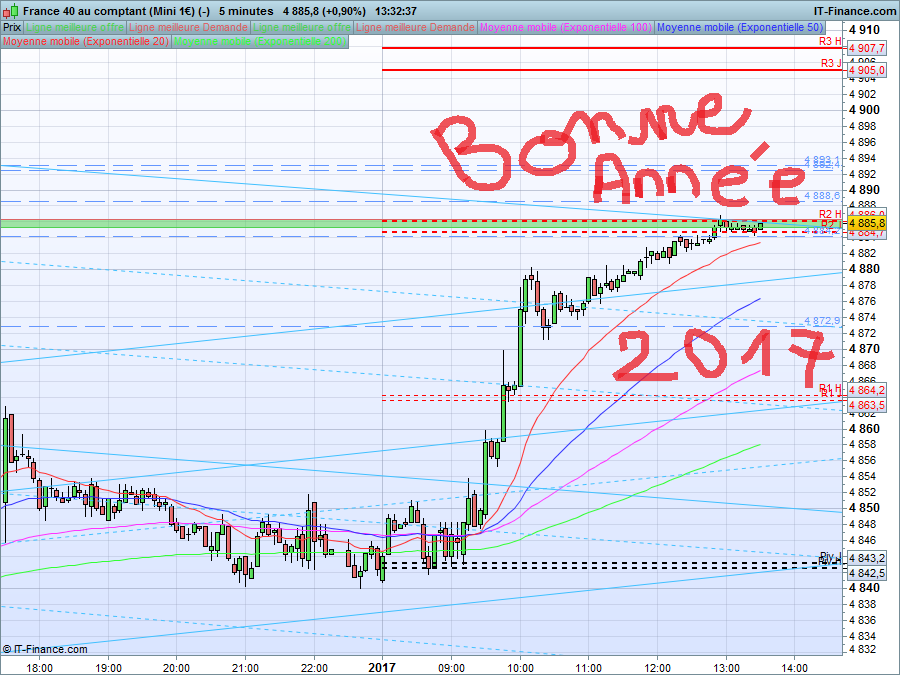Viewport: 900px width, 675px height.
Task: Click the R3 J resistance label
Action: [x=831, y=63]
